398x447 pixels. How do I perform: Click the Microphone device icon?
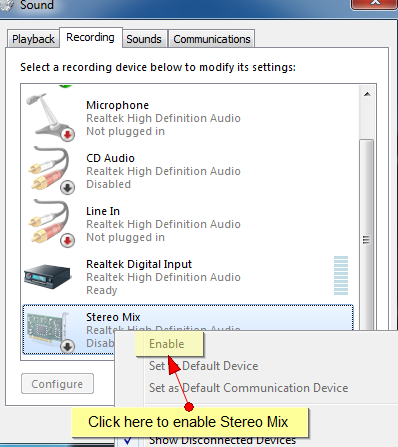(51, 117)
